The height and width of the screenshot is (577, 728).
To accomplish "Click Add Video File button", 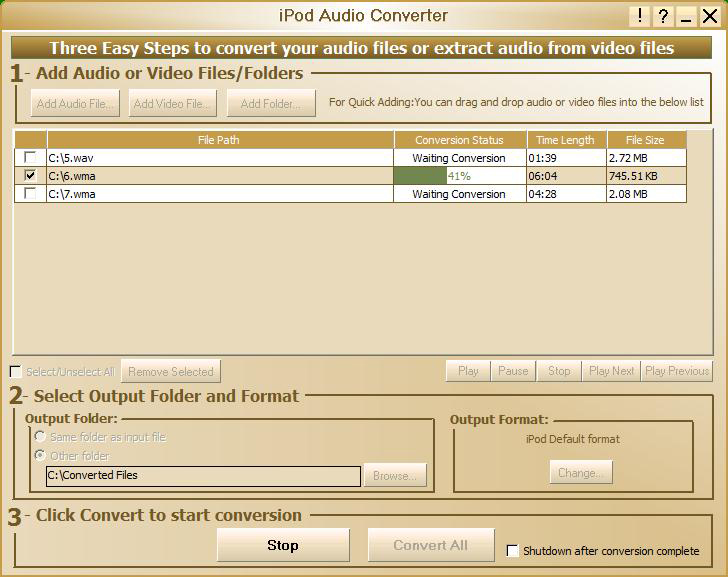I will (173, 104).
